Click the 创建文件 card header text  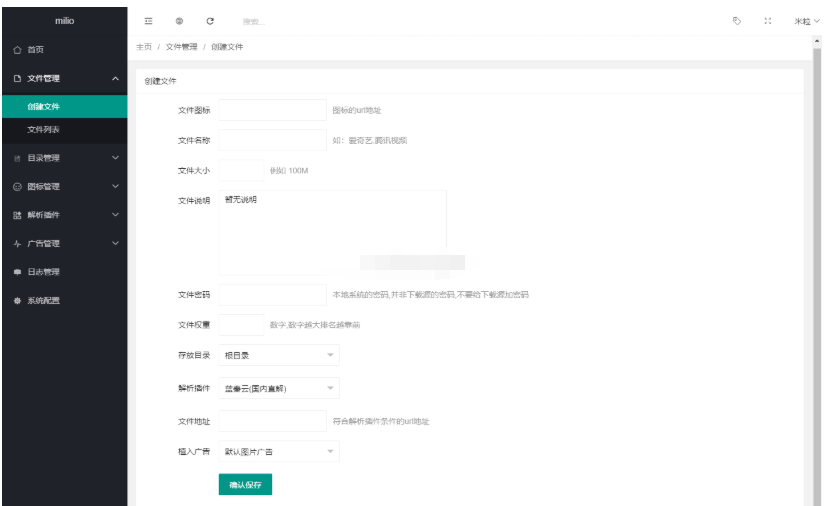(161, 81)
